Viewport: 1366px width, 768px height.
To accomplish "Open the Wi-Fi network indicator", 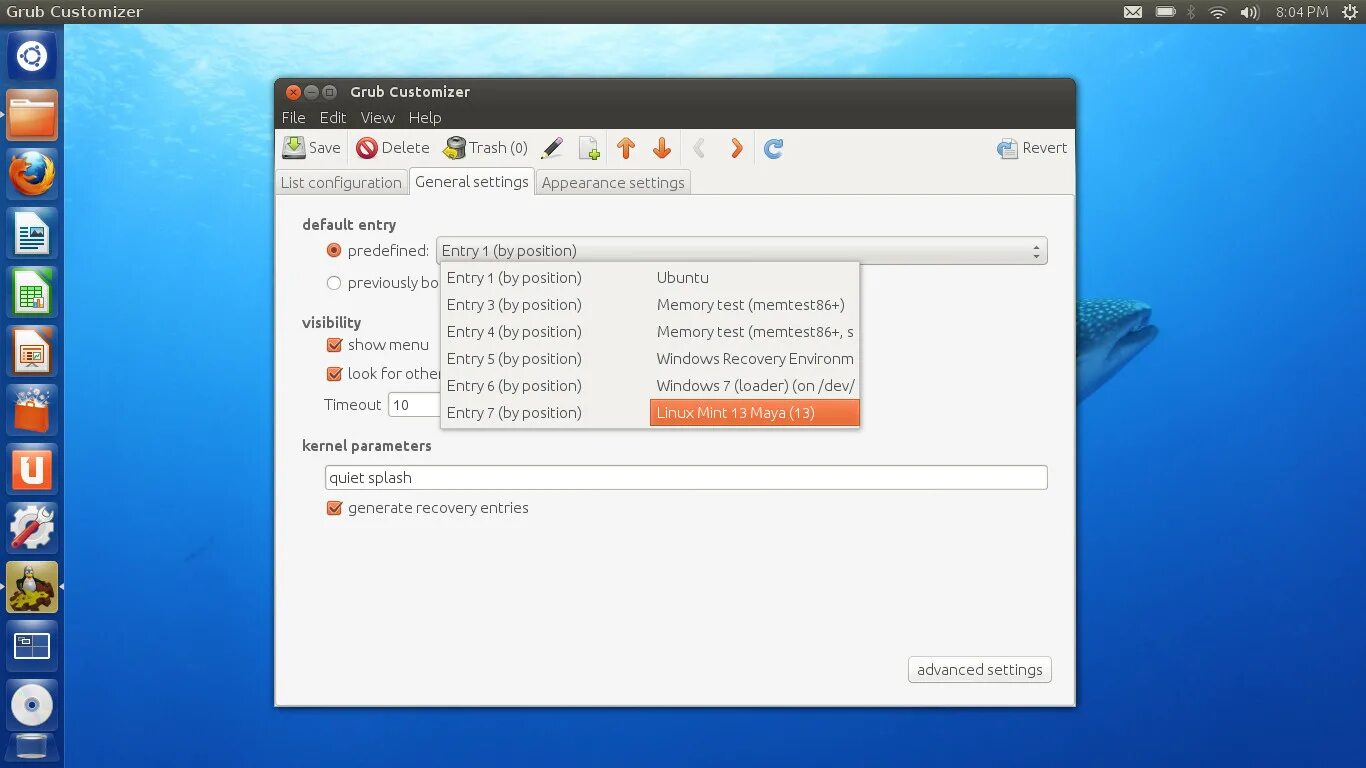I will tap(1218, 12).
